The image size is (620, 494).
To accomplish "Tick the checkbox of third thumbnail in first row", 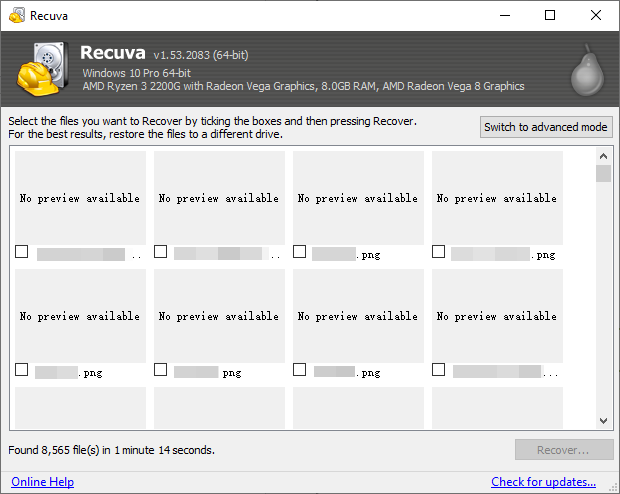I will click(300, 253).
